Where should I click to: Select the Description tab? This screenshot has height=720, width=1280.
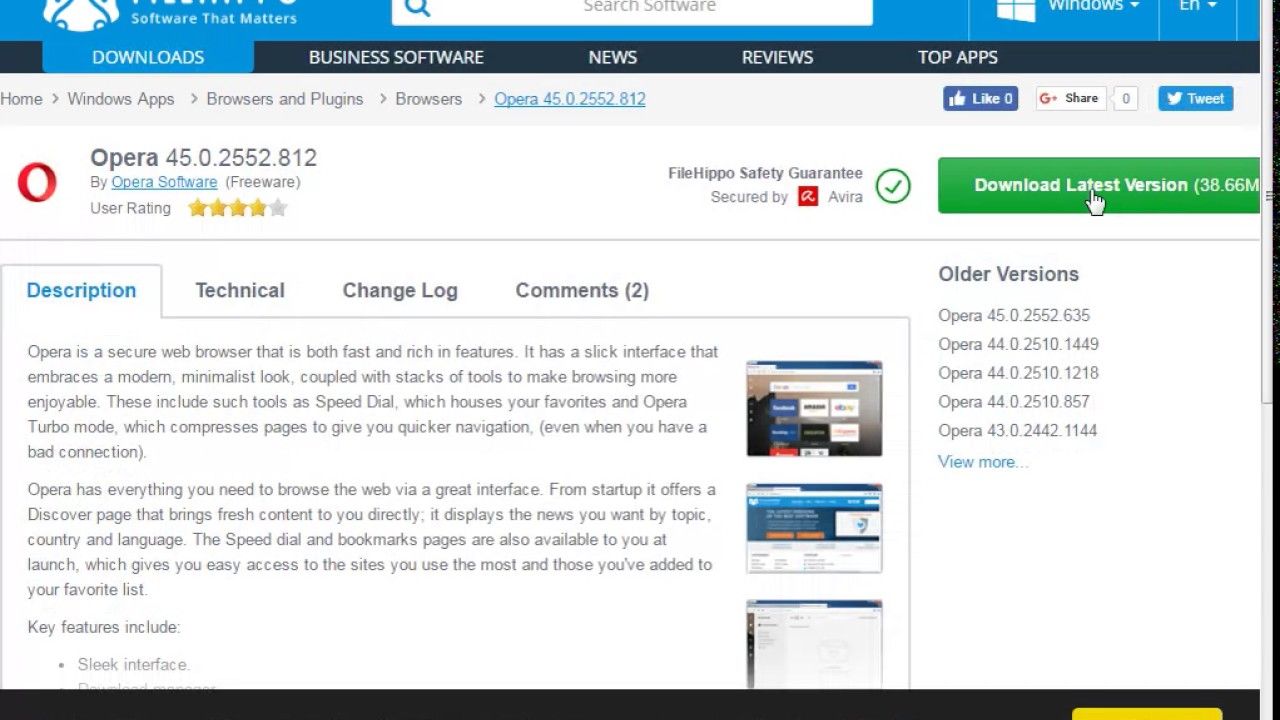point(81,290)
